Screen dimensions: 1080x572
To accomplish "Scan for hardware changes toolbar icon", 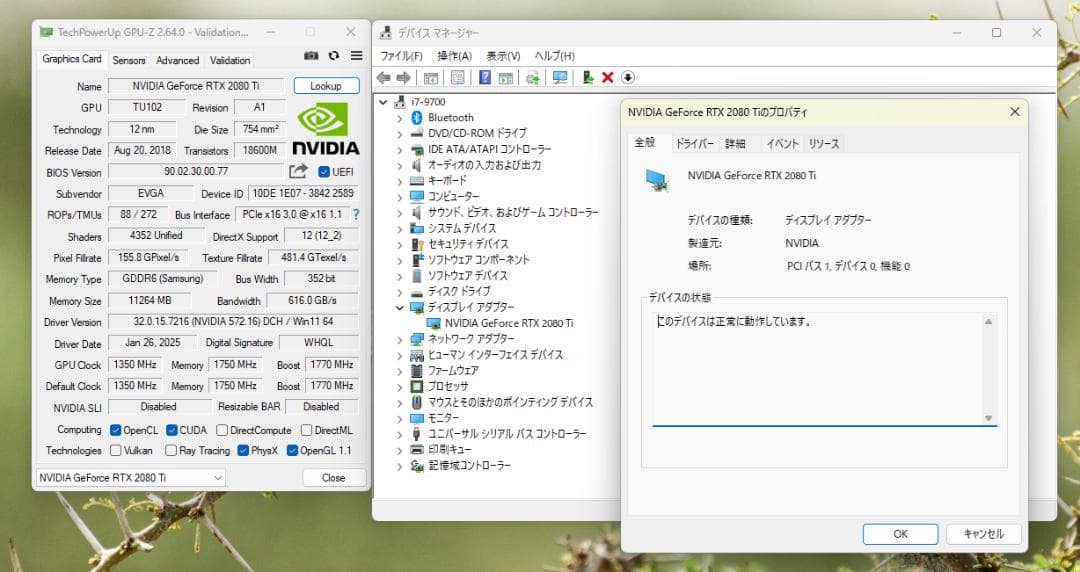I will 560,78.
